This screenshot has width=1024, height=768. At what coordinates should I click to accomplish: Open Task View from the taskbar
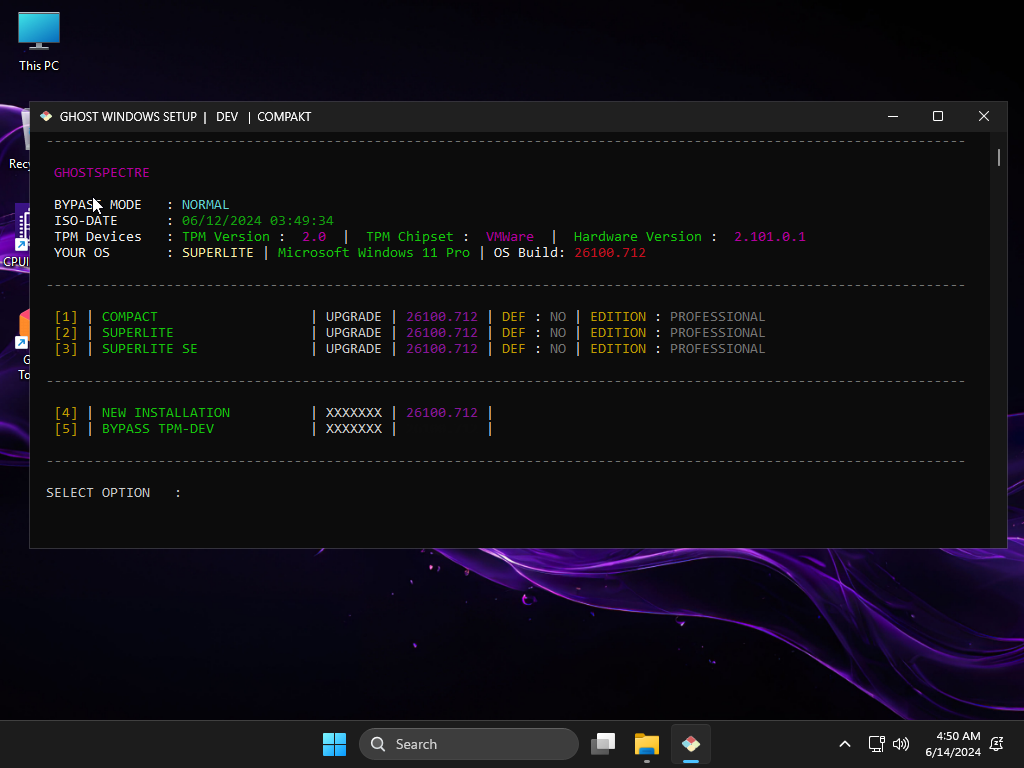coord(603,744)
